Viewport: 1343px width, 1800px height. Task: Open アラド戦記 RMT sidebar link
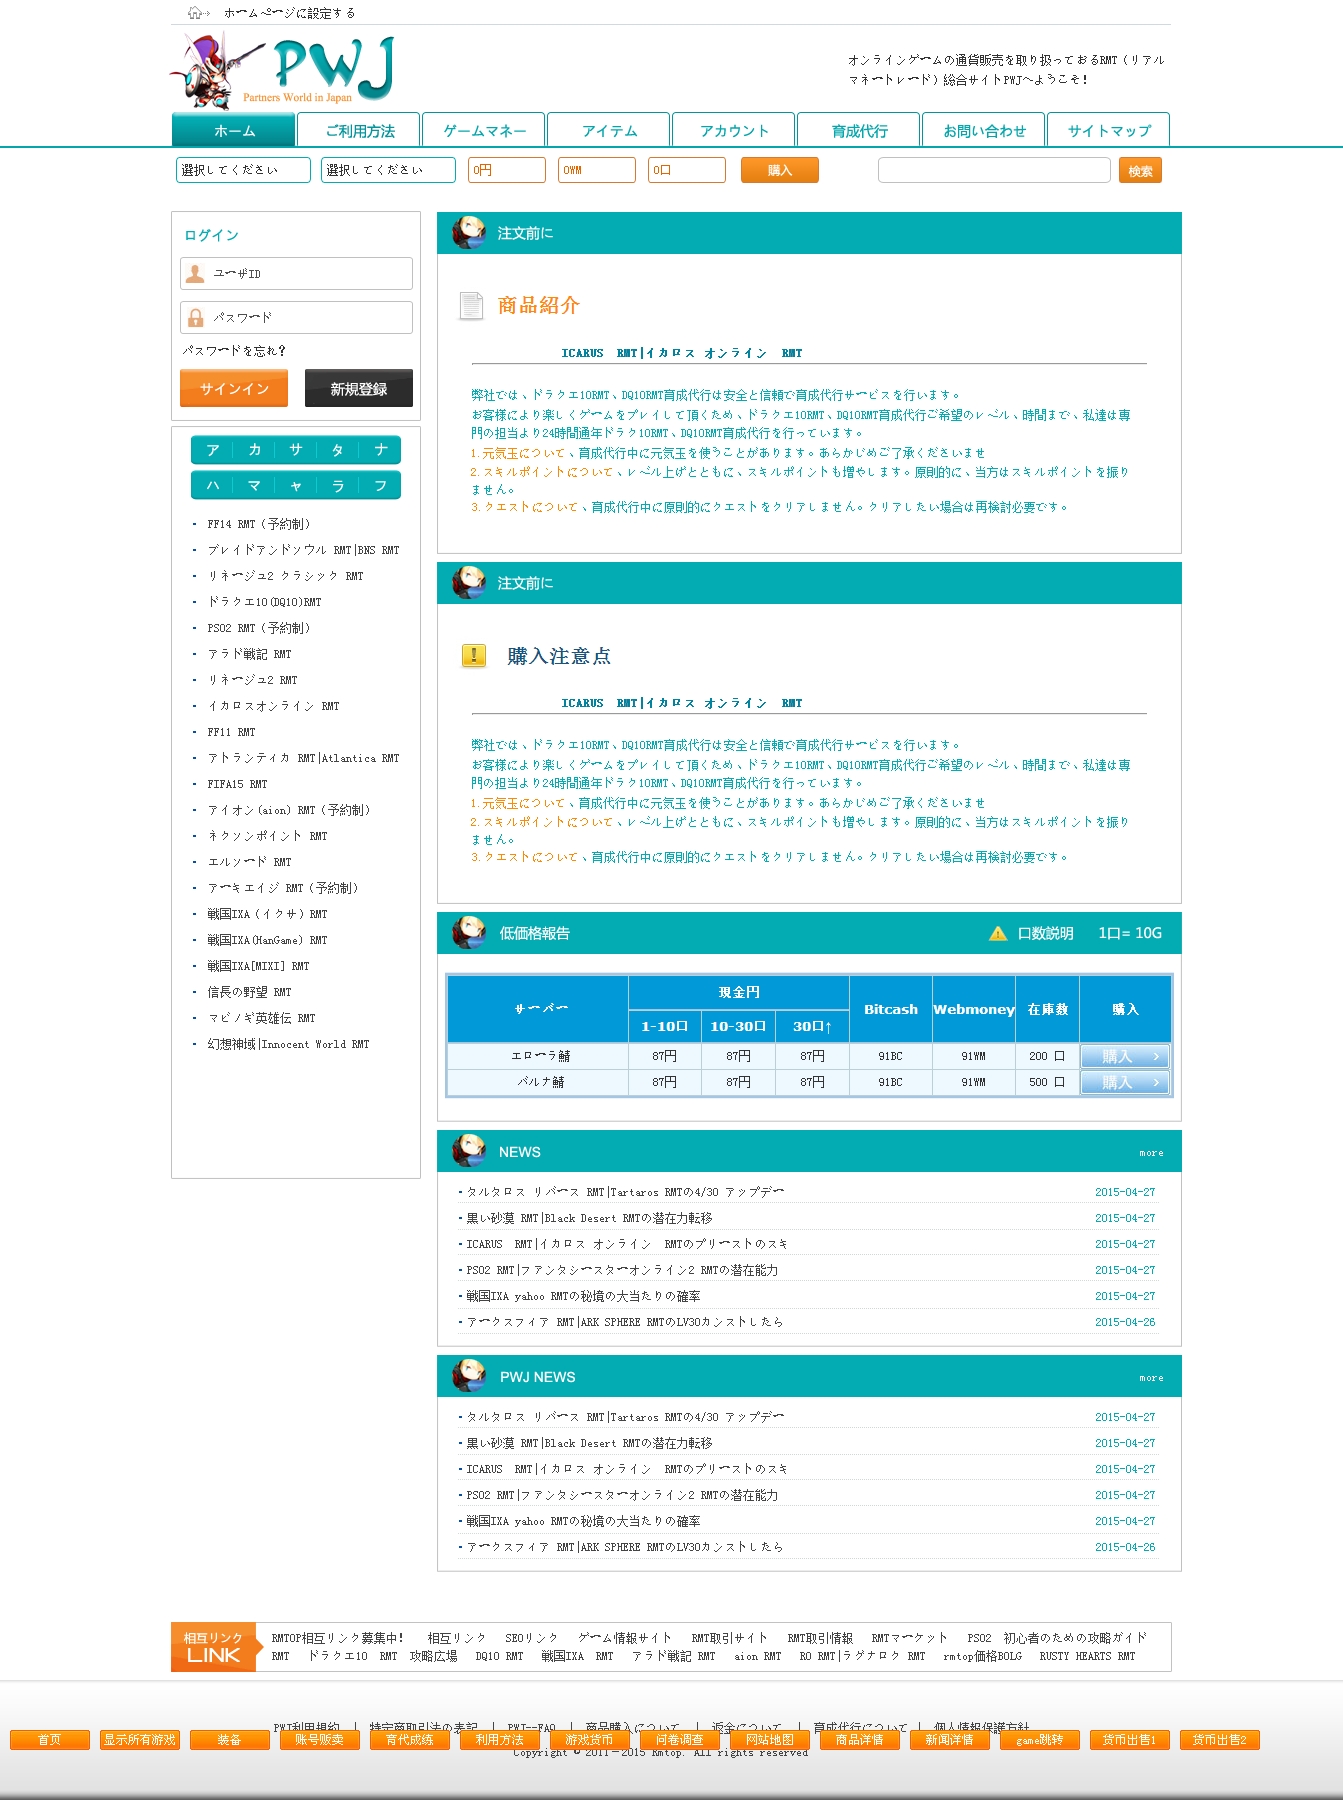coord(249,654)
